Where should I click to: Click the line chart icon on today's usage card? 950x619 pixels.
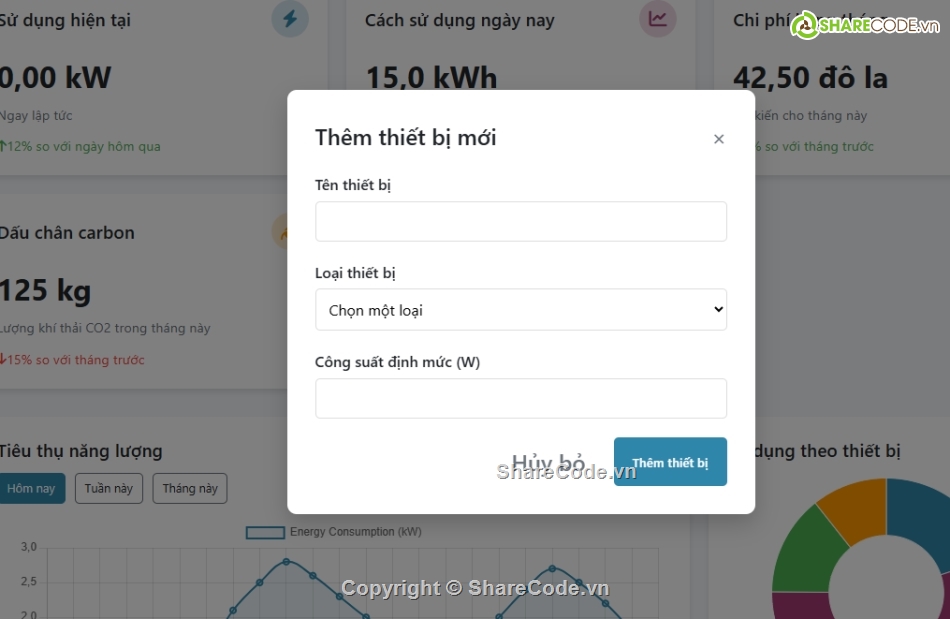pyautogui.click(x=657, y=18)
